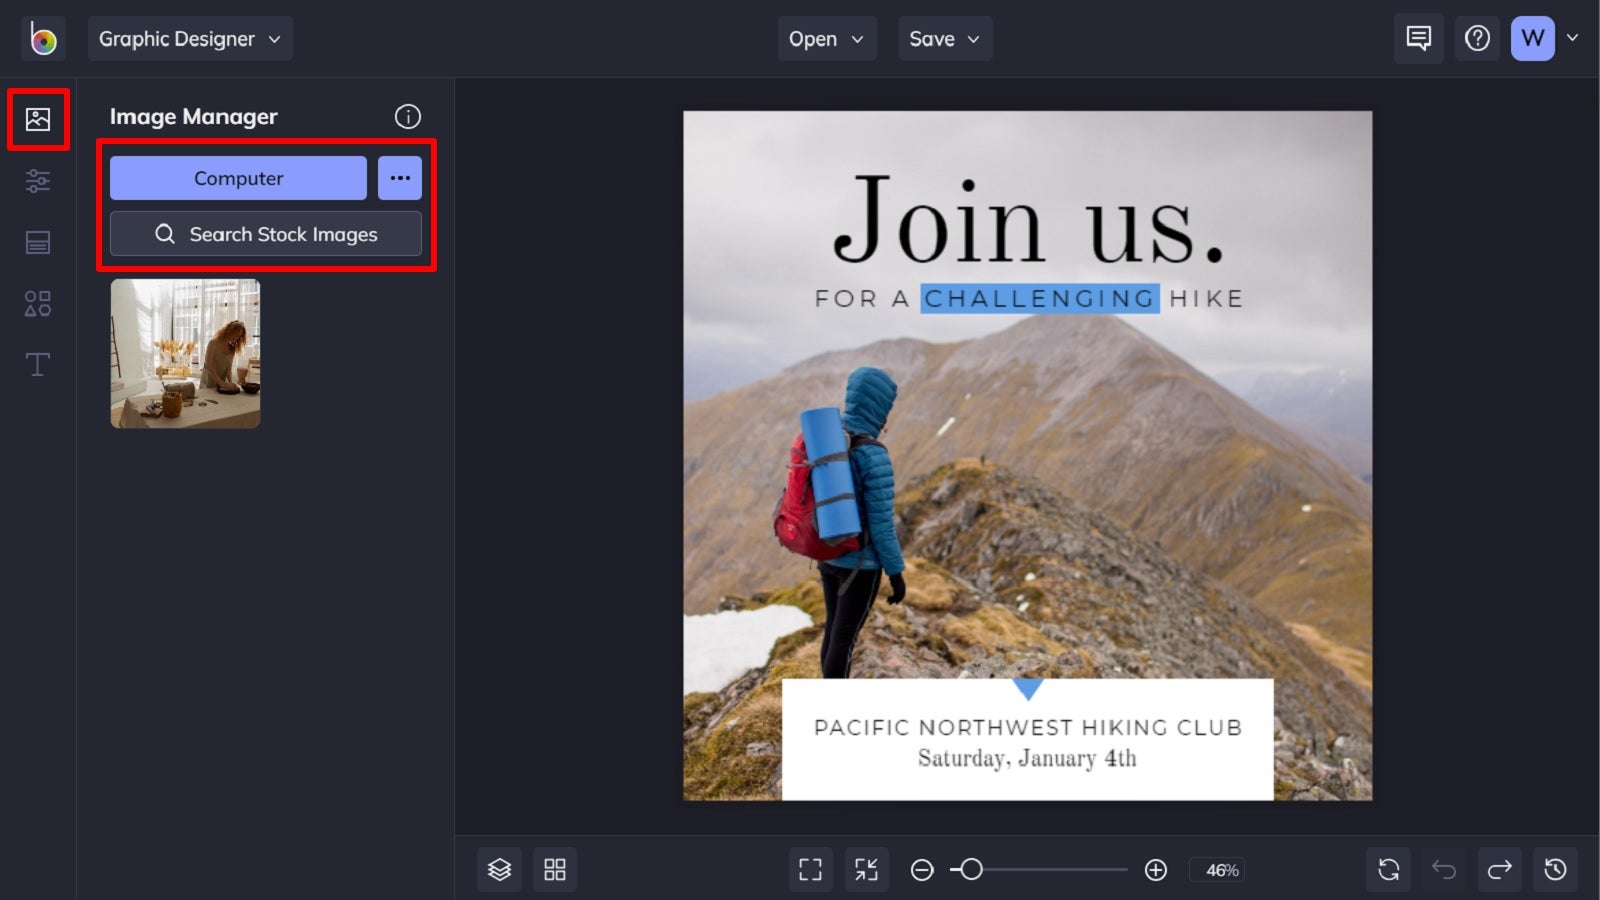Click the feedback chat icon
This screenshot has width=1600, height=900.
(1418, 38)
